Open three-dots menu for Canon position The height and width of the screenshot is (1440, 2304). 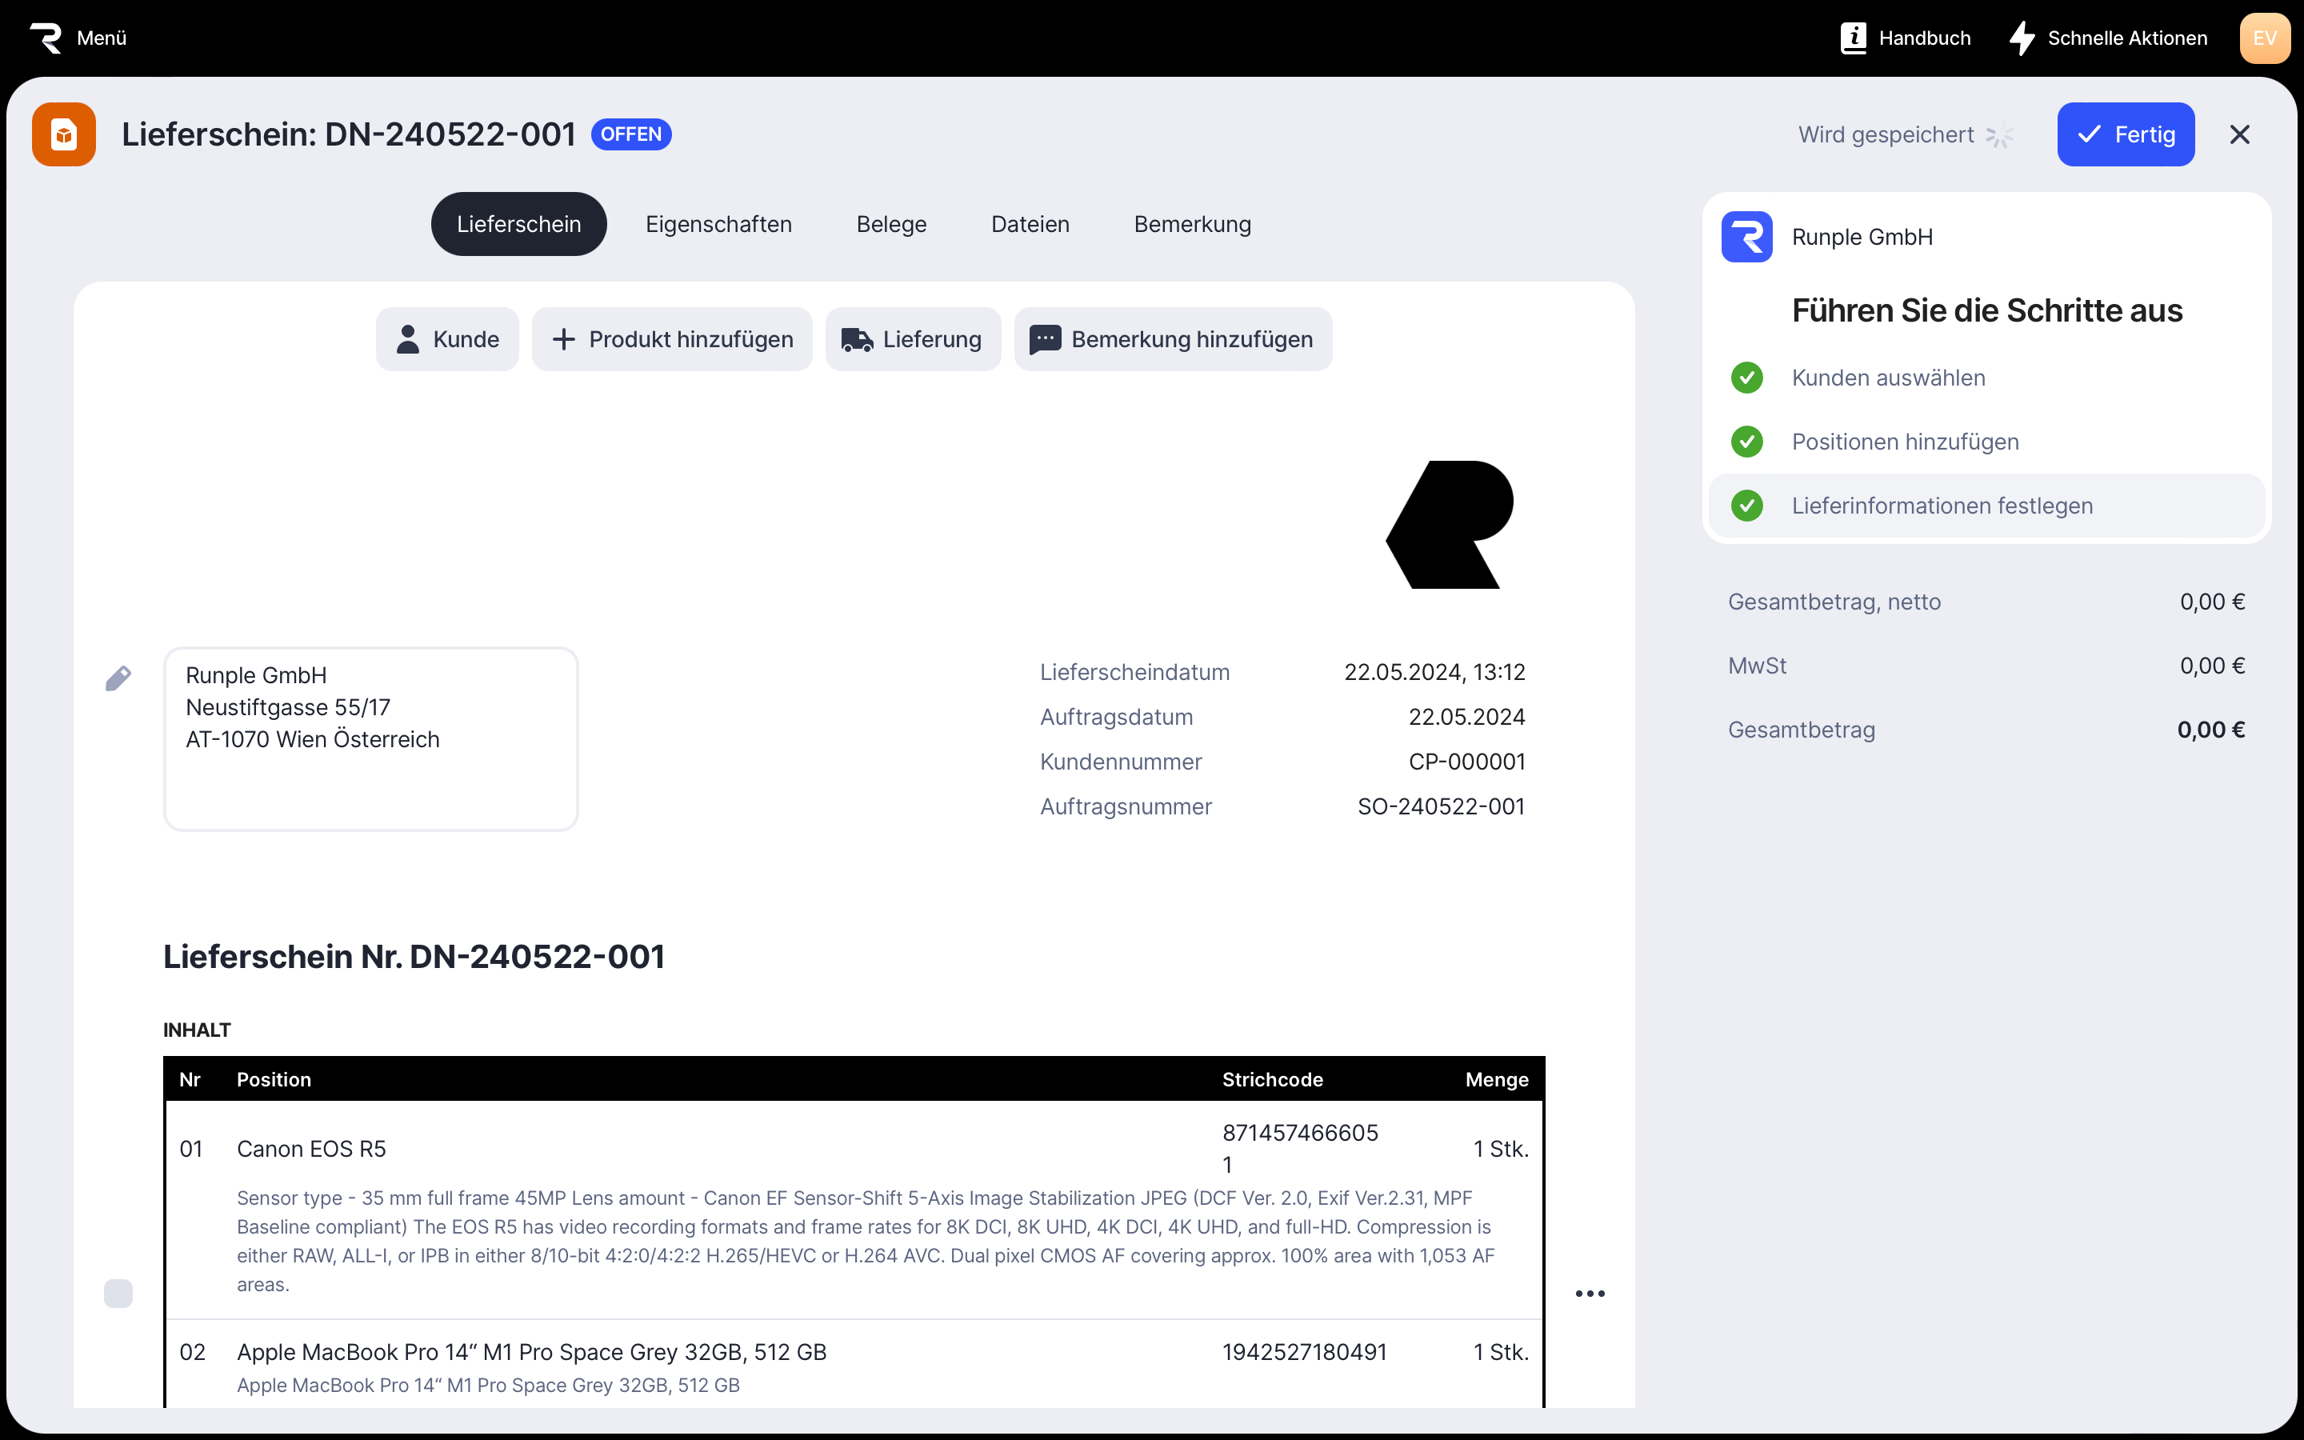pos(1590,1293)
